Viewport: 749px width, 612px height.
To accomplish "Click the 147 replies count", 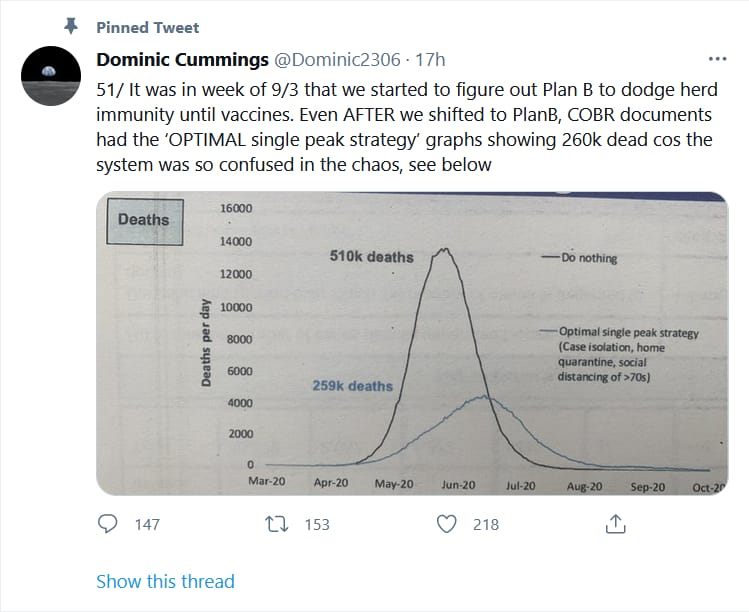I will (147, 525).
